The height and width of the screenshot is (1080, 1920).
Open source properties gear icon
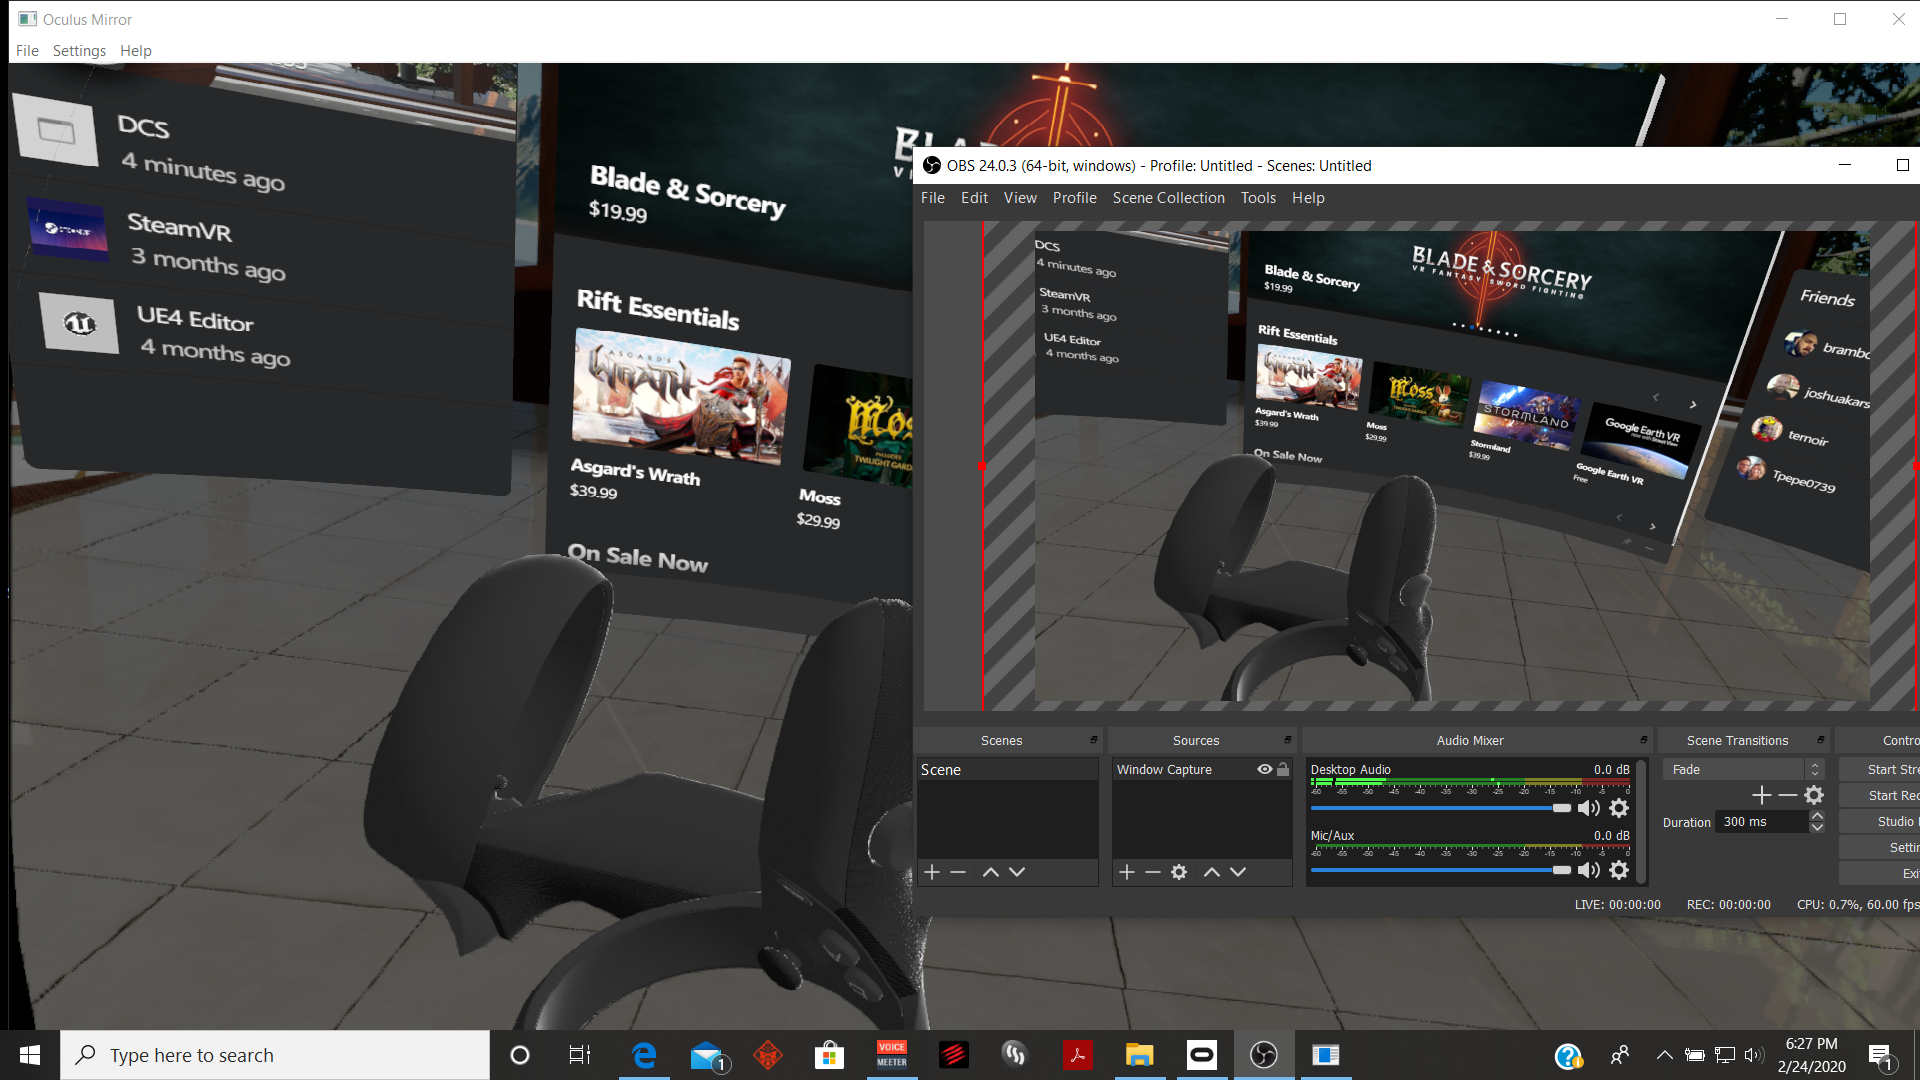pos(1179,872)
